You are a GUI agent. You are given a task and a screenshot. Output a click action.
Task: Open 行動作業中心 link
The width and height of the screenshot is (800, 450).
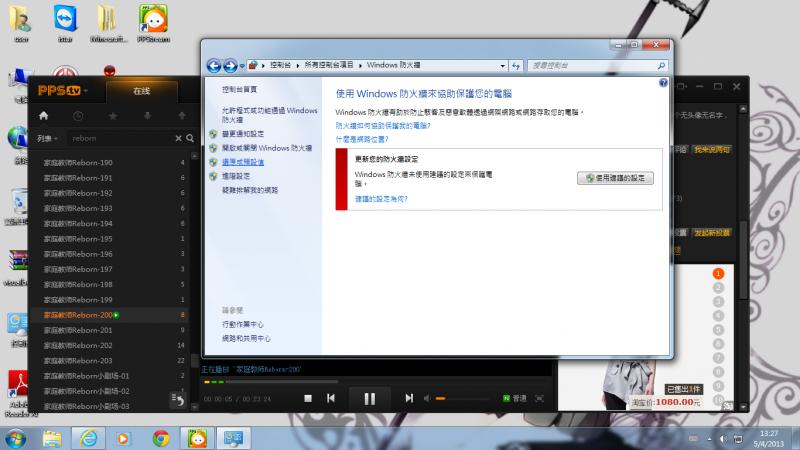point(243,324)
